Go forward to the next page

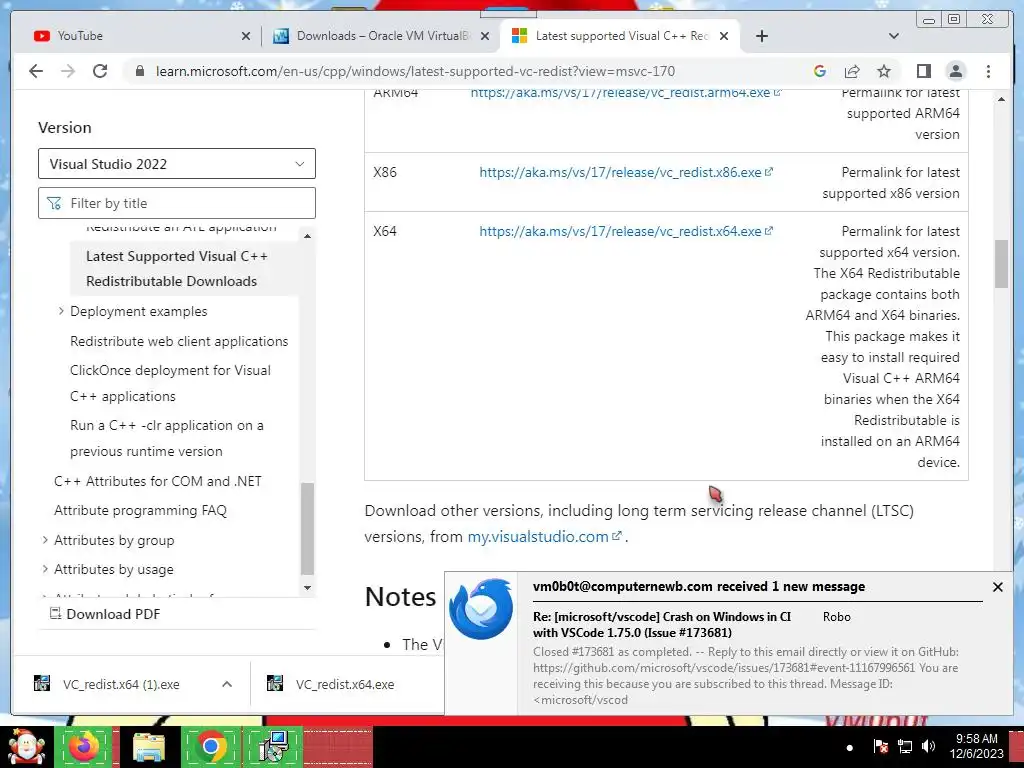[x=68, y=71]
